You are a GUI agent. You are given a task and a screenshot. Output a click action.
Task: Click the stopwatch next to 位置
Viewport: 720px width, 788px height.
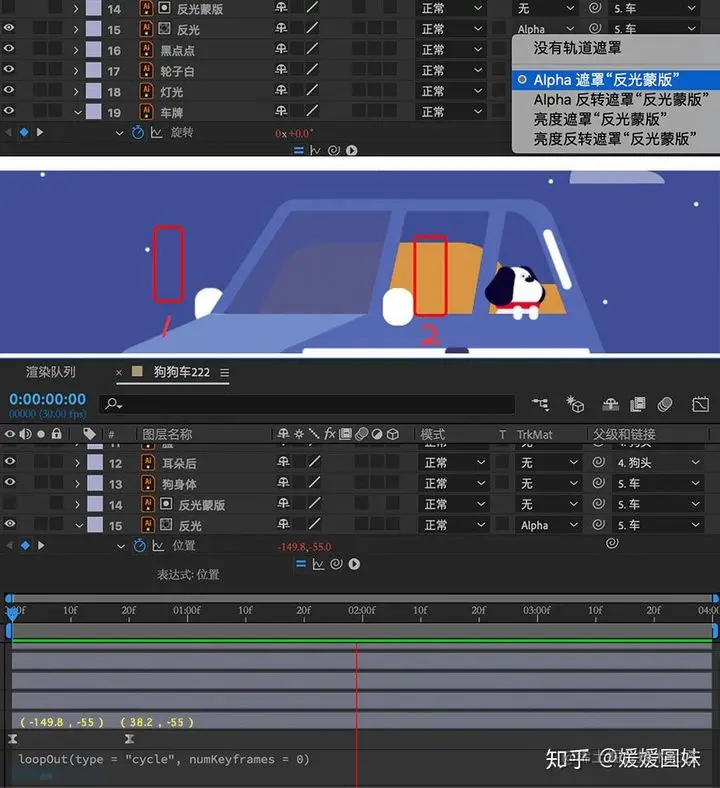[139, 545]
